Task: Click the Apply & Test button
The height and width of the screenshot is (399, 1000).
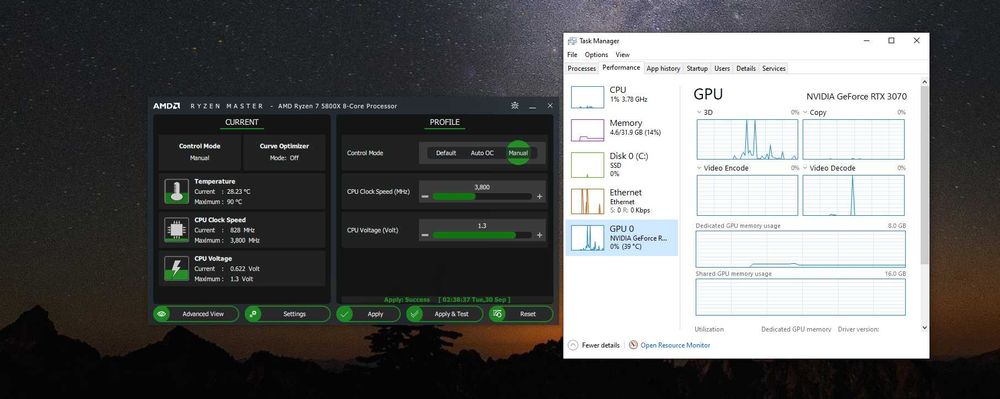Action: click(x=445, y=314)
